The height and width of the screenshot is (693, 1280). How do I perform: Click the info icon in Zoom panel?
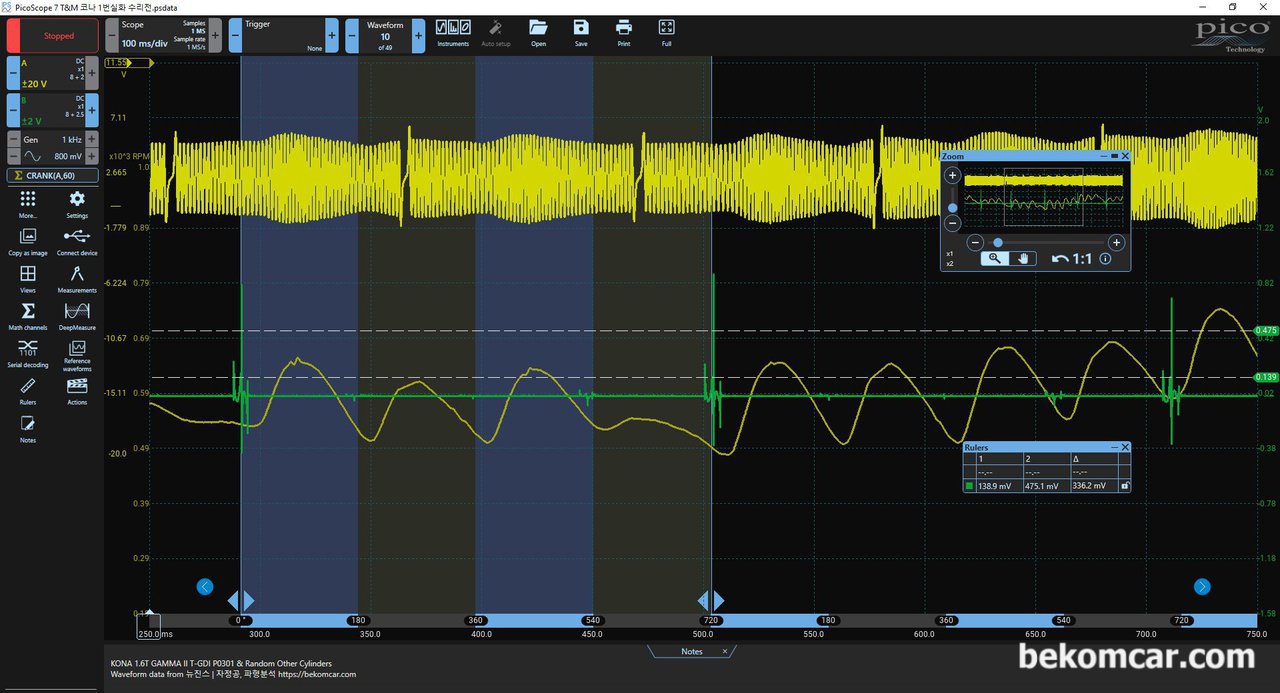1105,258
